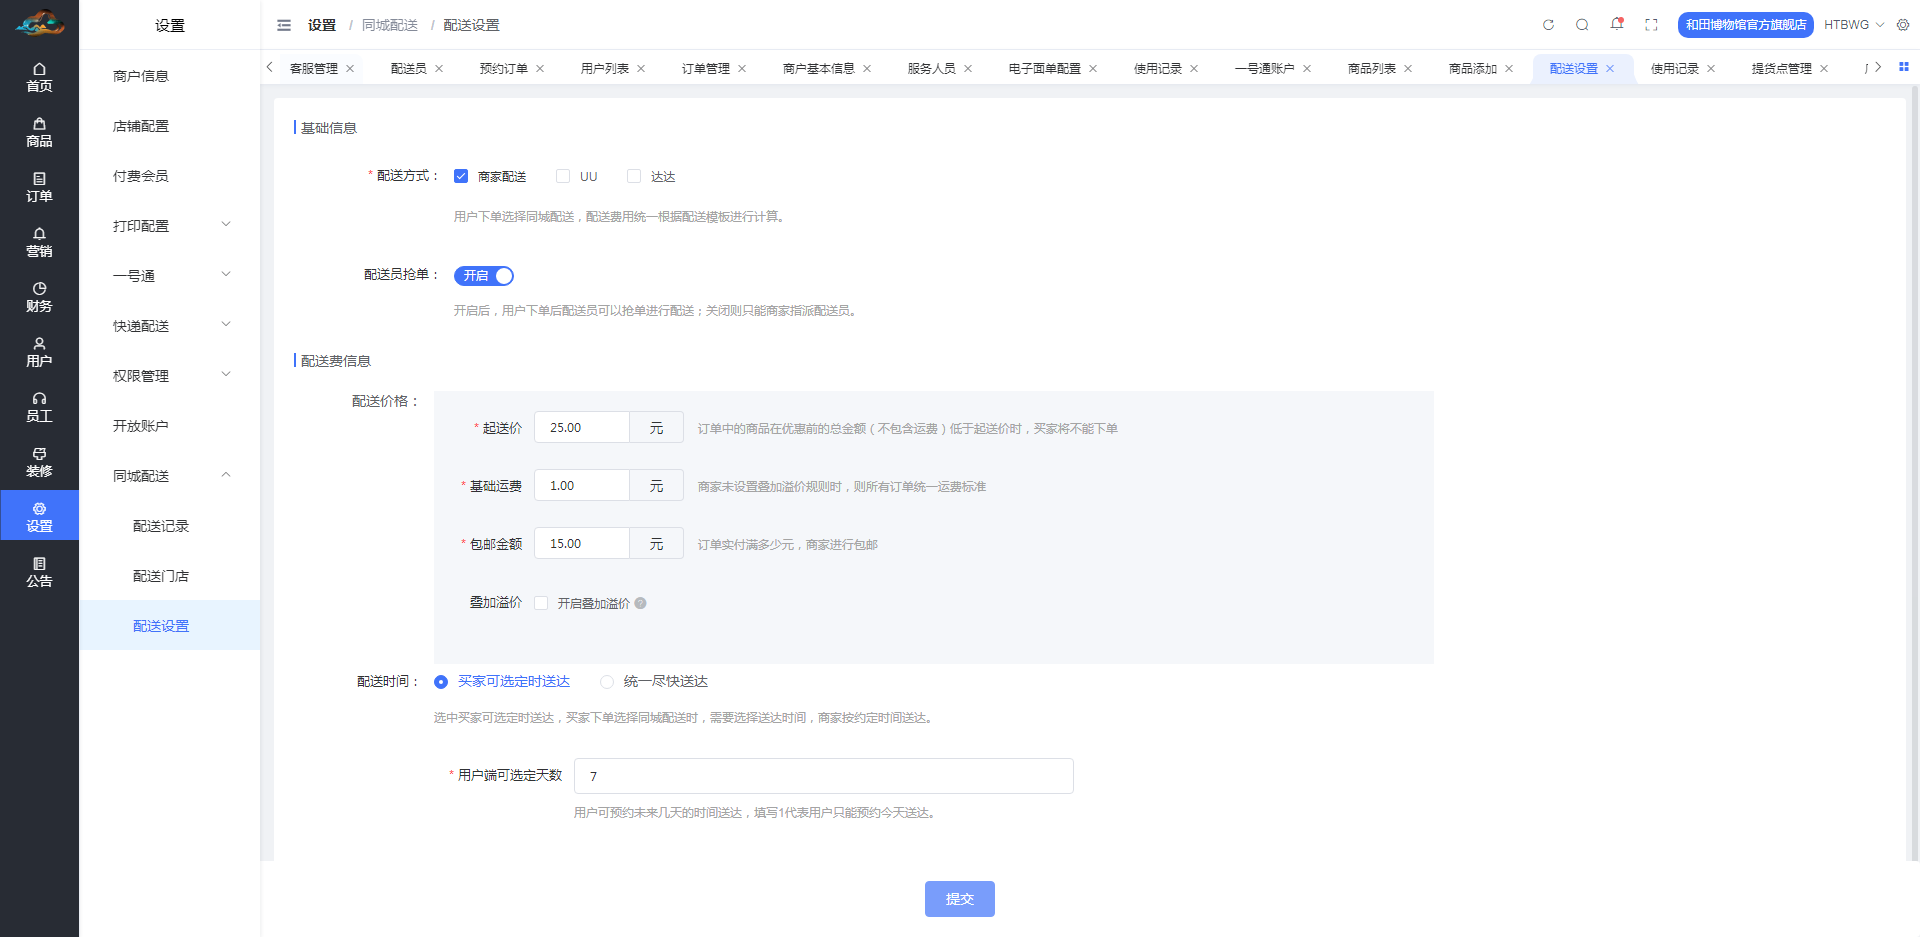The height and width of the screenshot is (937, 1920).
Task: Expand the 快递配送 menu group
Action: pos(170,326)
